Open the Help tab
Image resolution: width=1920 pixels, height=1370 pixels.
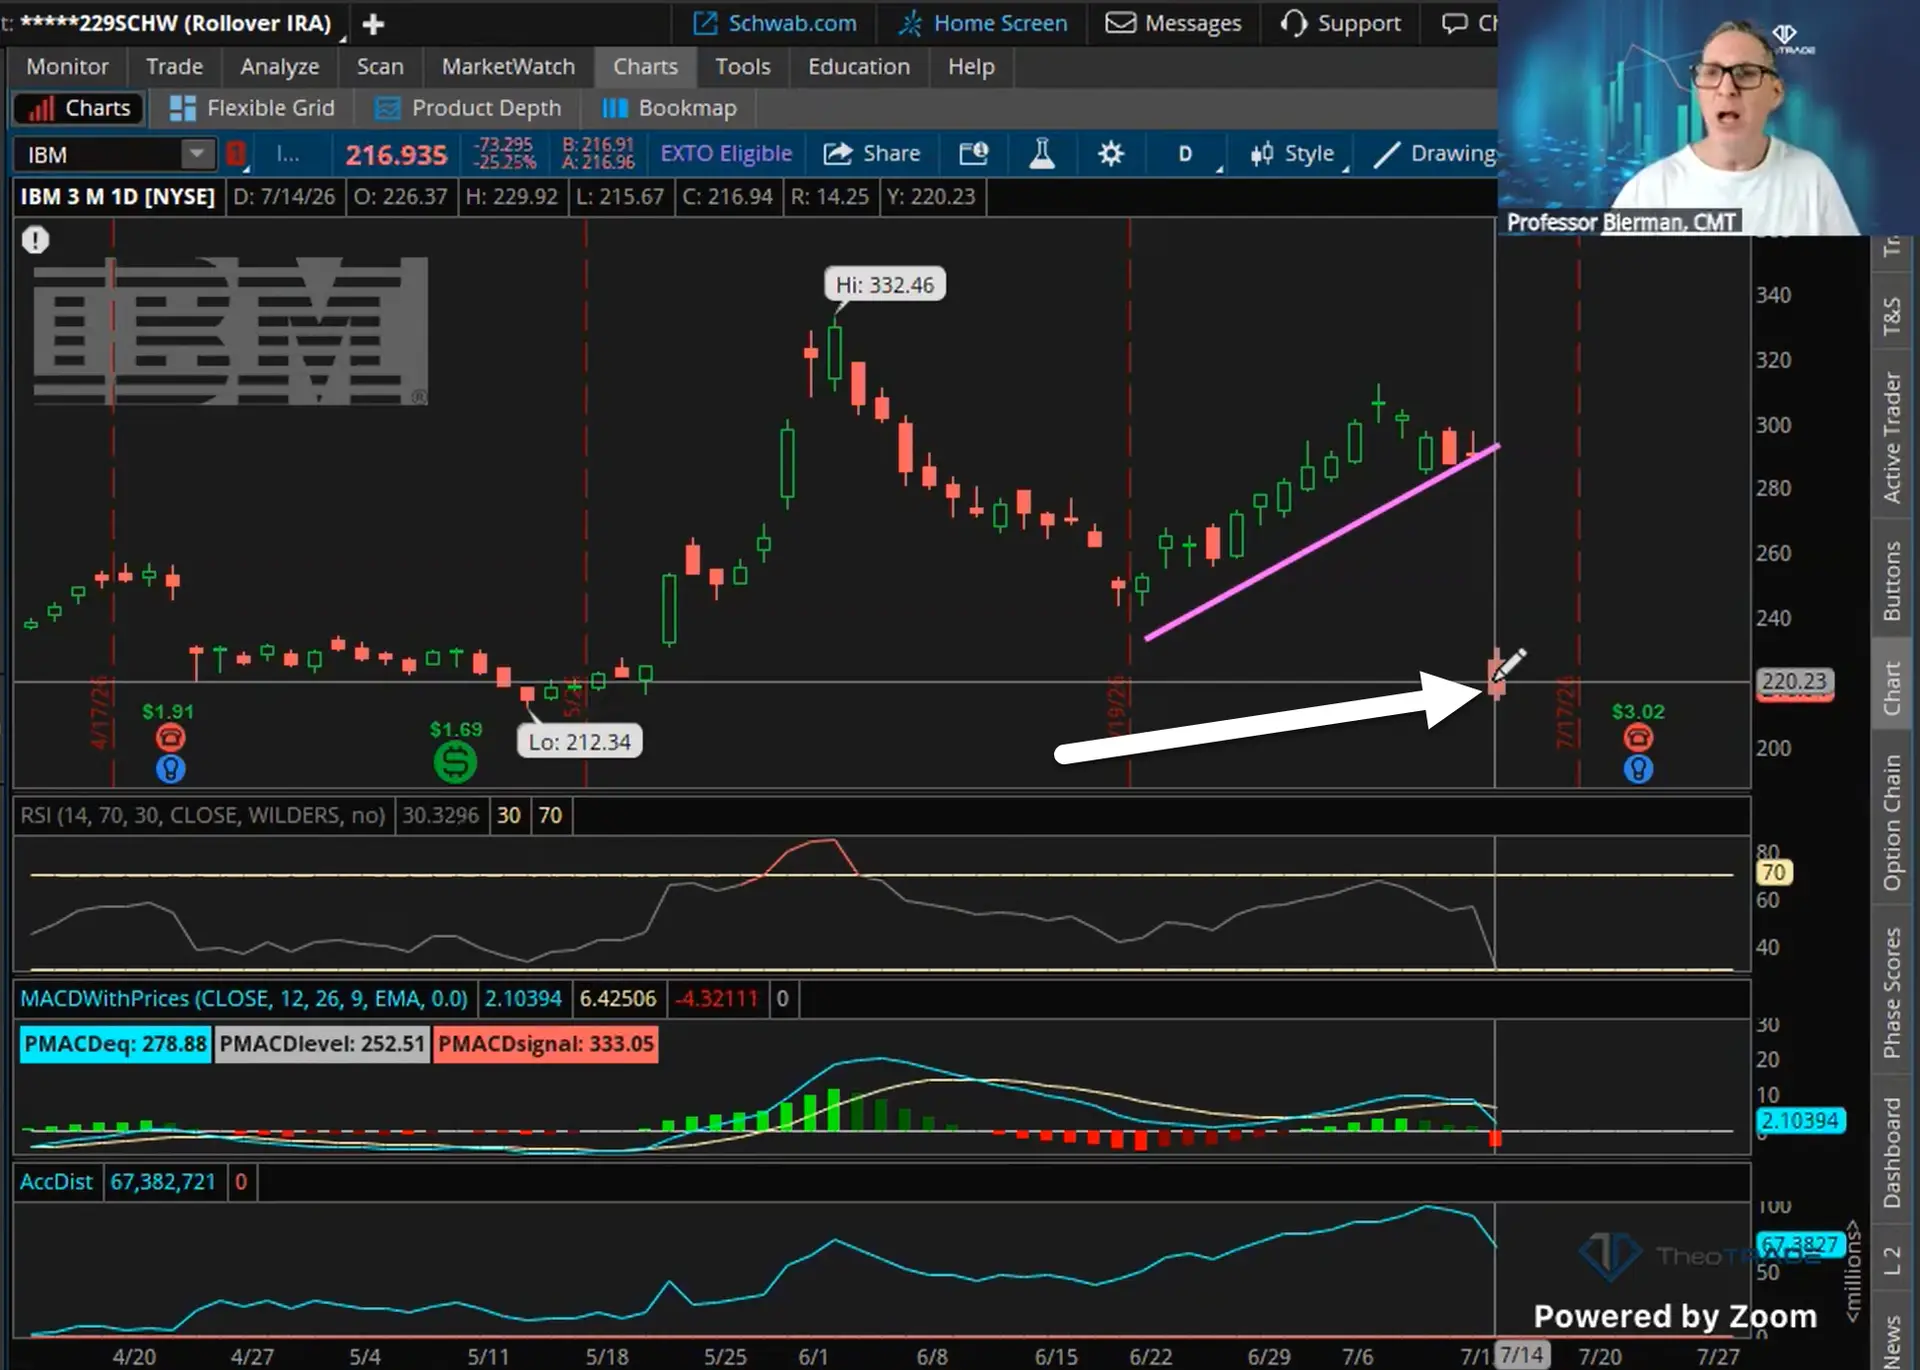971,66
